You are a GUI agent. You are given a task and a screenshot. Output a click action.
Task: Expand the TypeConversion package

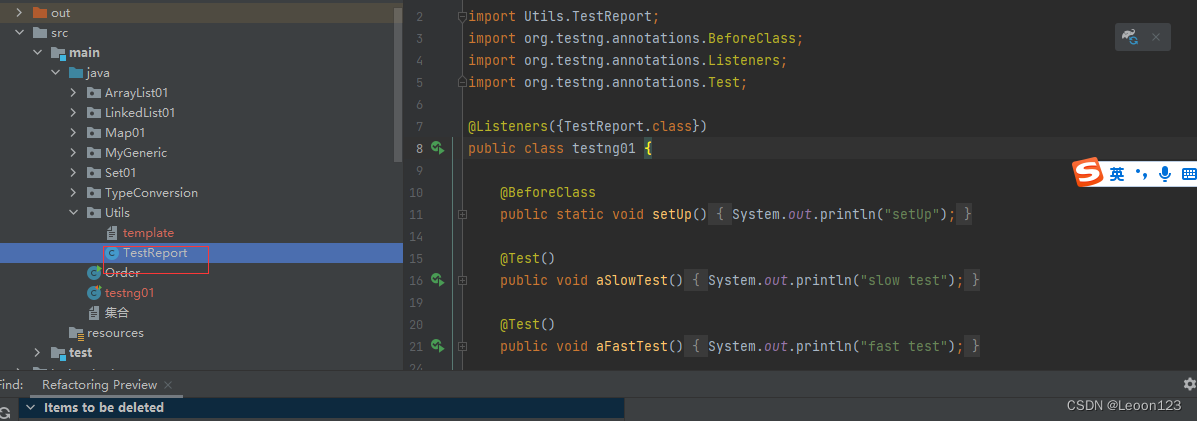point(73,193)
